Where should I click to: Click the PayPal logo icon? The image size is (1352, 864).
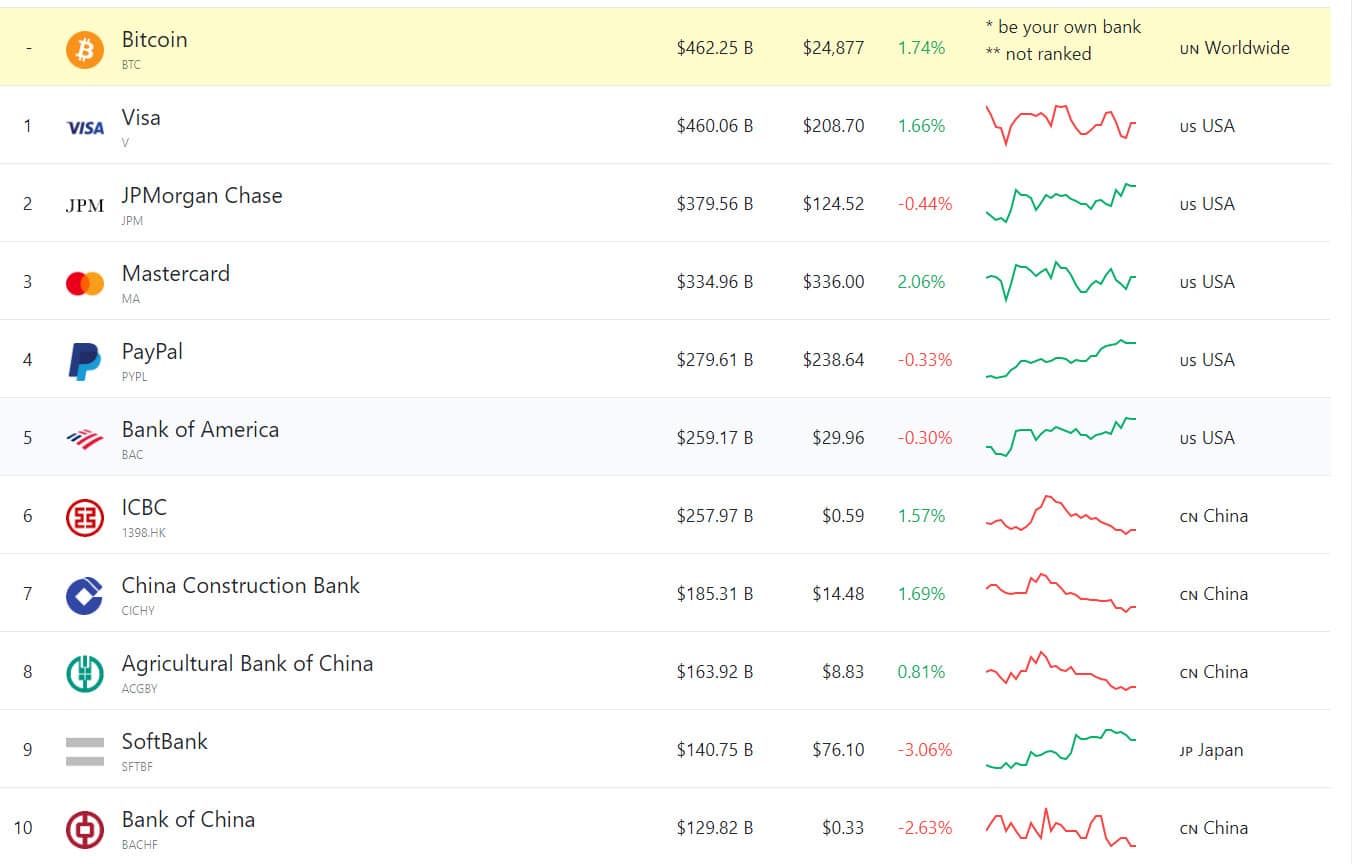point(85,361)
